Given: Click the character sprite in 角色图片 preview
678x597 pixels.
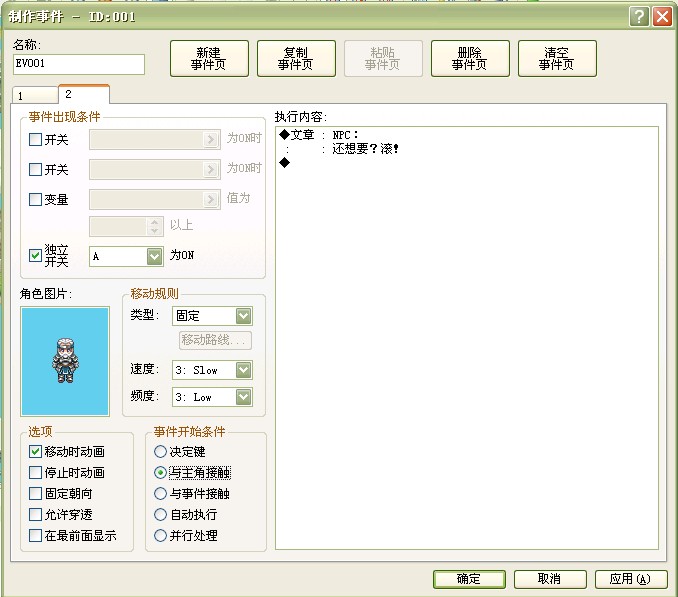Looking at the screenshot, I should click(x=65, y=361).
